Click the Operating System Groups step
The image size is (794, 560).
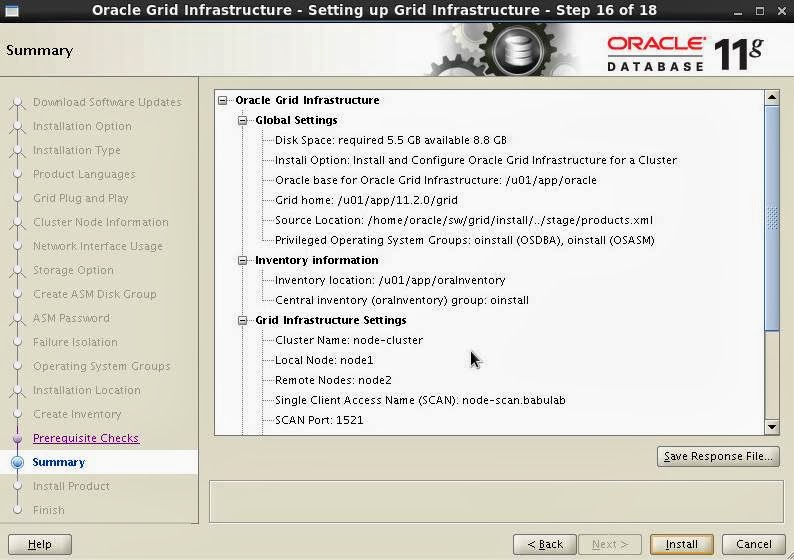[101, 366]
